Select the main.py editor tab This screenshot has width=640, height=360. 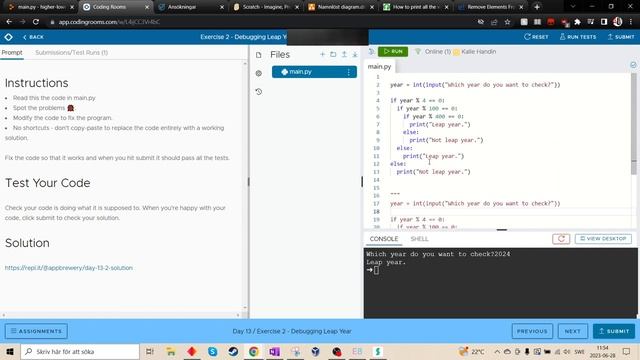click(x=379, y=67)
